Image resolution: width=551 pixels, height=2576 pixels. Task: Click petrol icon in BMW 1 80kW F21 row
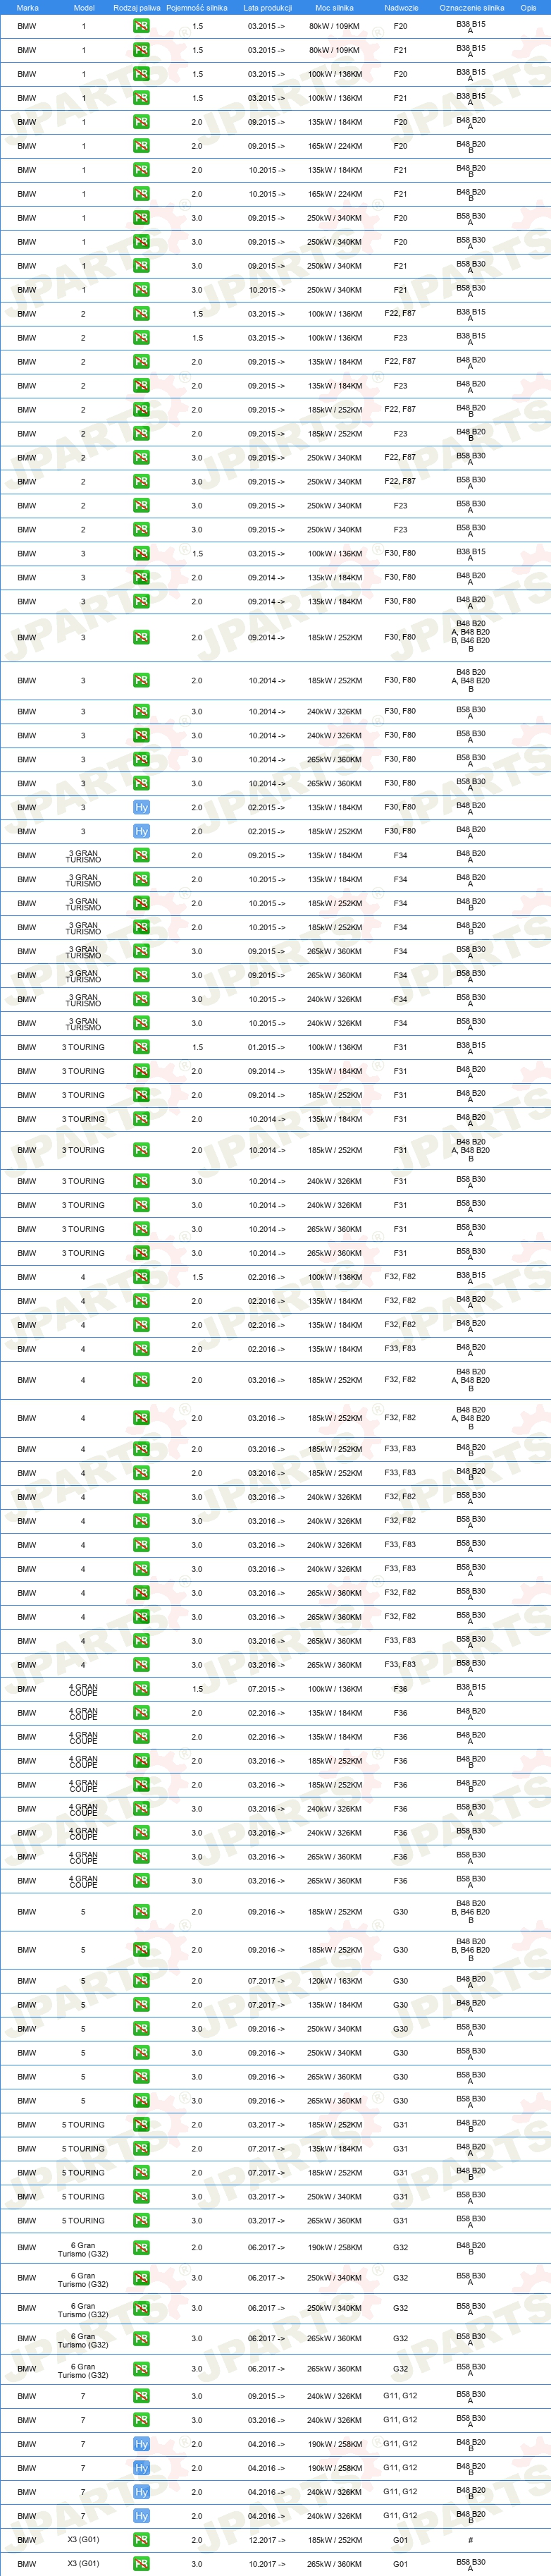(141, 50)
